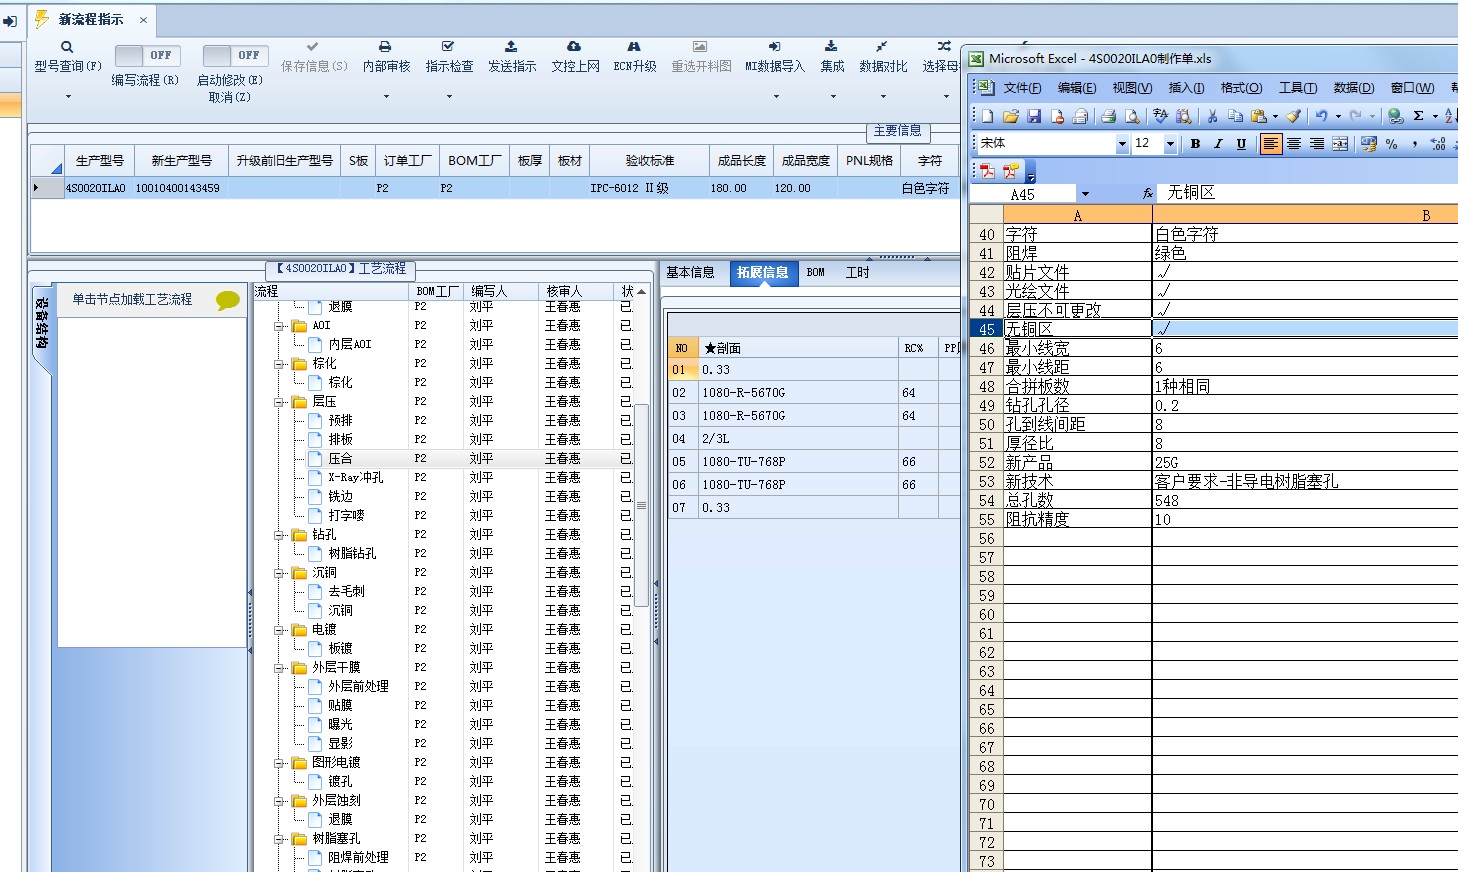Click MI数据导入 import icon
The image size is (1458, 872).
coord(774,47)
